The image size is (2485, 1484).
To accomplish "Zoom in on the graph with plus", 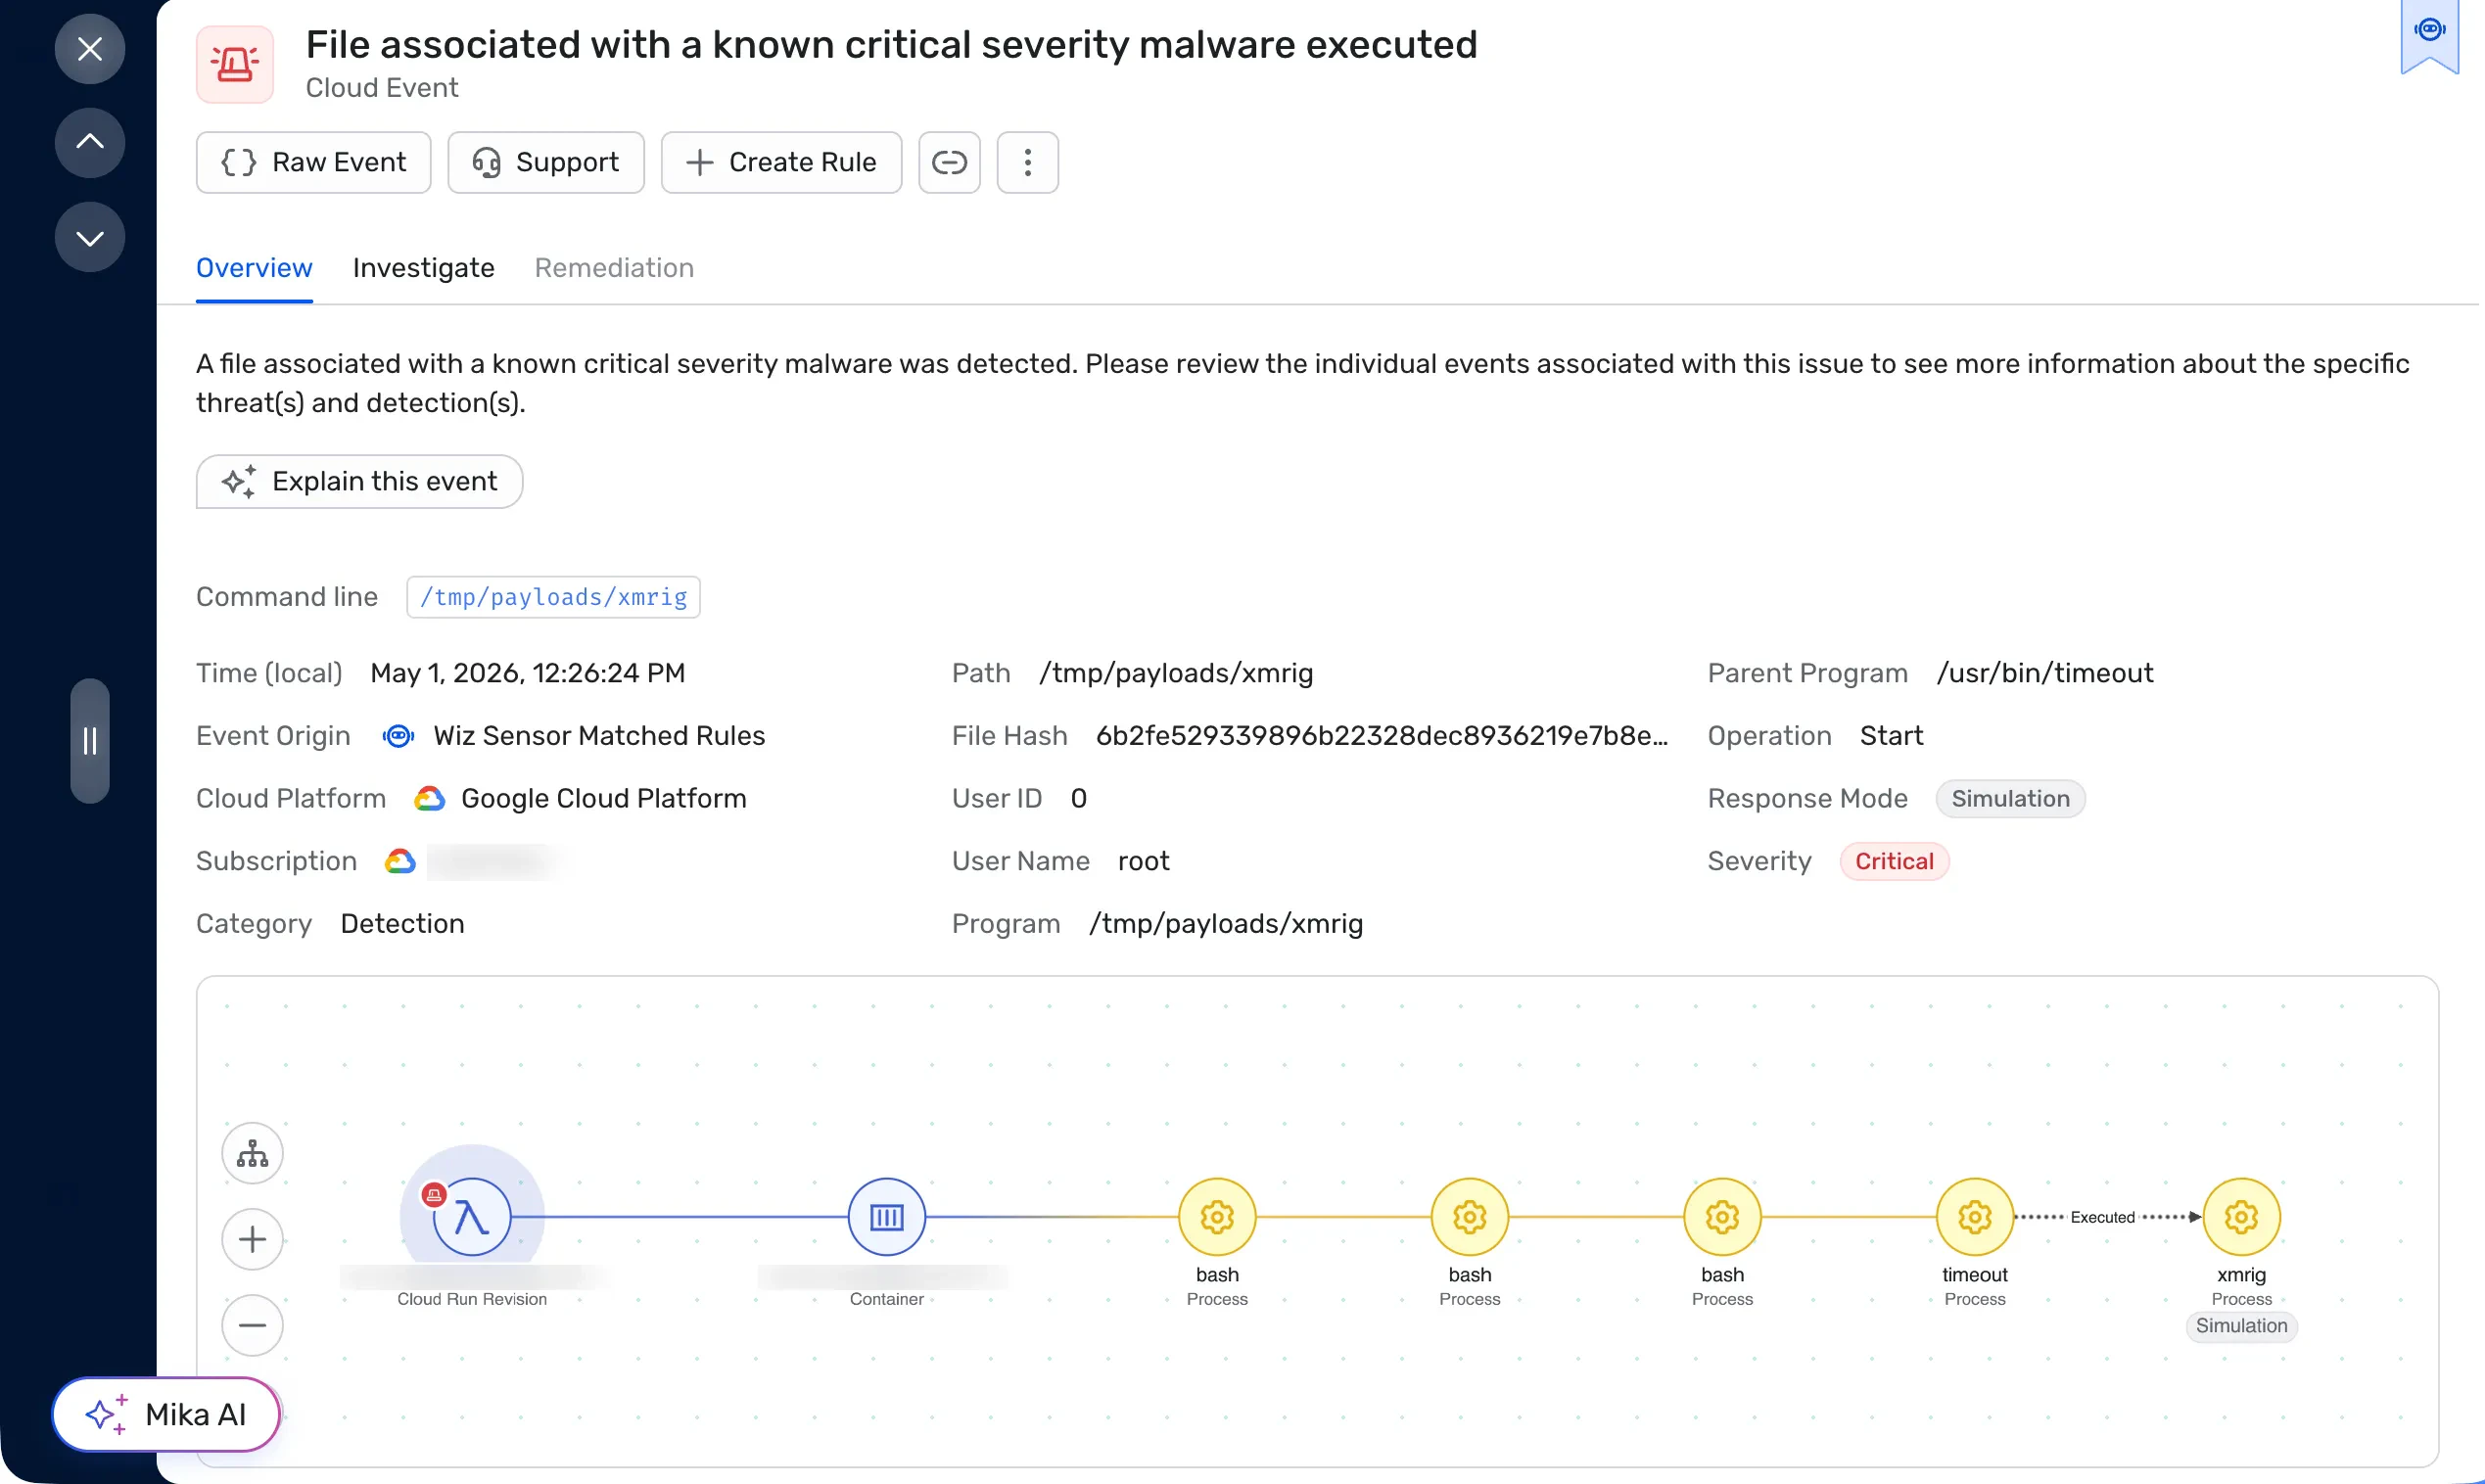I will [x=252, y=1239].
